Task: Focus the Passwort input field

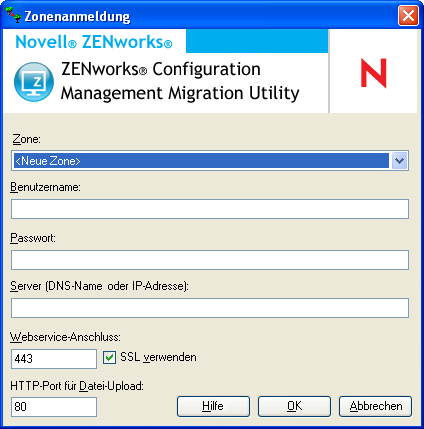Action: click(x=210, y=260)
